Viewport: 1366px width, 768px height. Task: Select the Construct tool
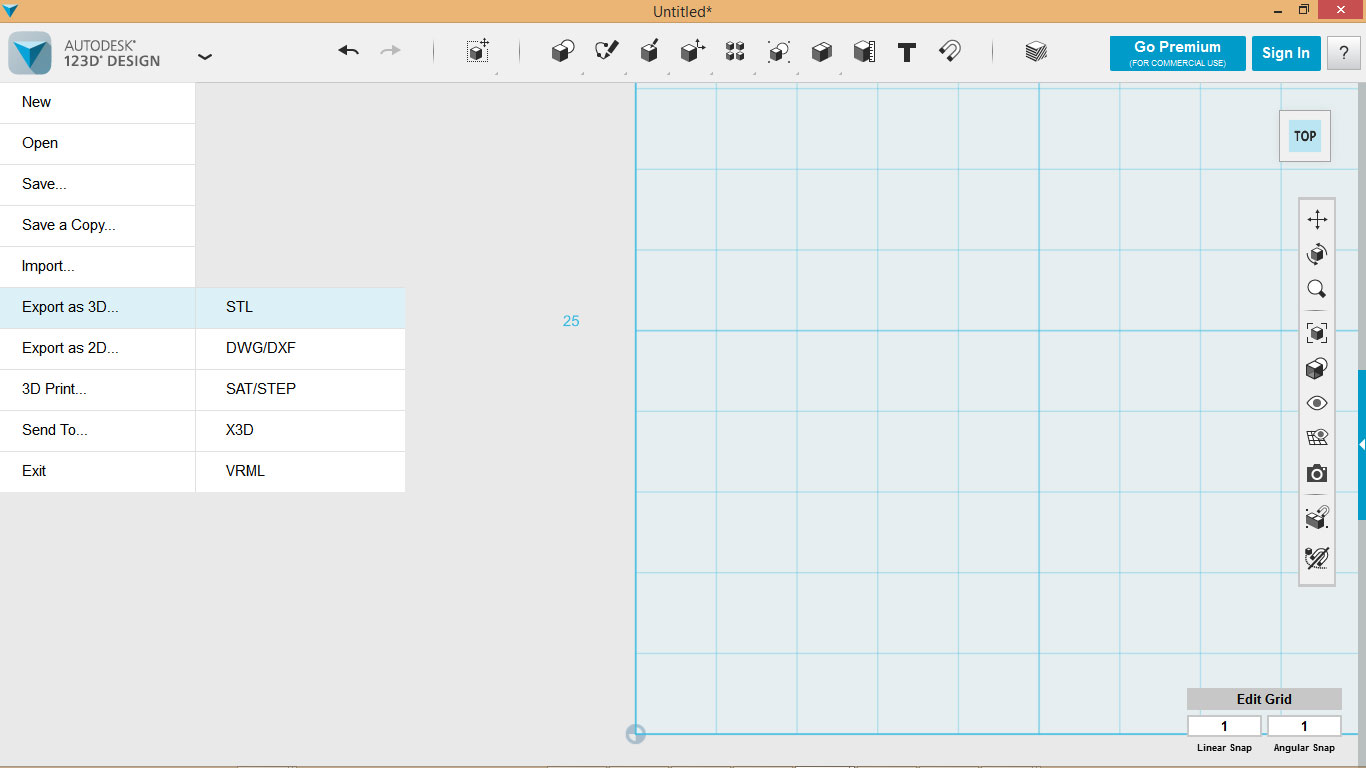pyautogui.click(x=649, y=52)
